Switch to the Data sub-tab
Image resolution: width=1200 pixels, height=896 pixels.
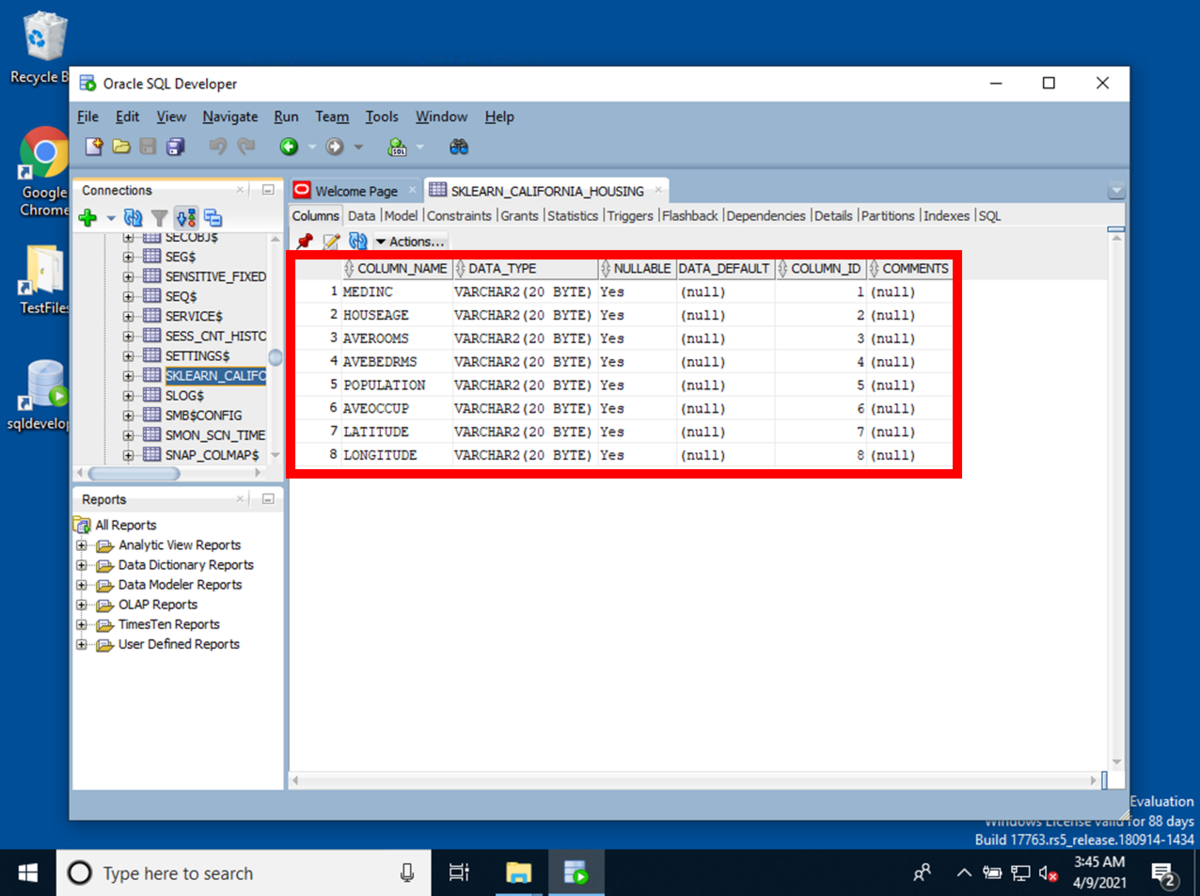point(362,215)
